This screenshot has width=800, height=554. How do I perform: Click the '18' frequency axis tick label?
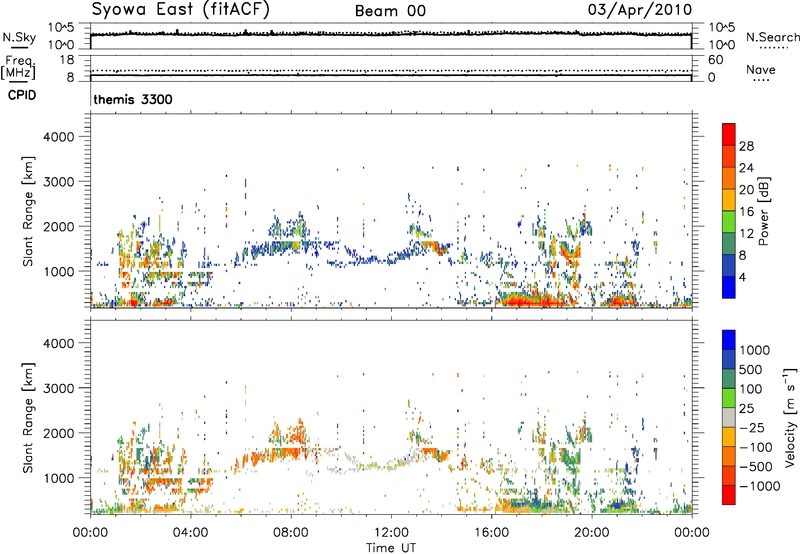(67, 60)
